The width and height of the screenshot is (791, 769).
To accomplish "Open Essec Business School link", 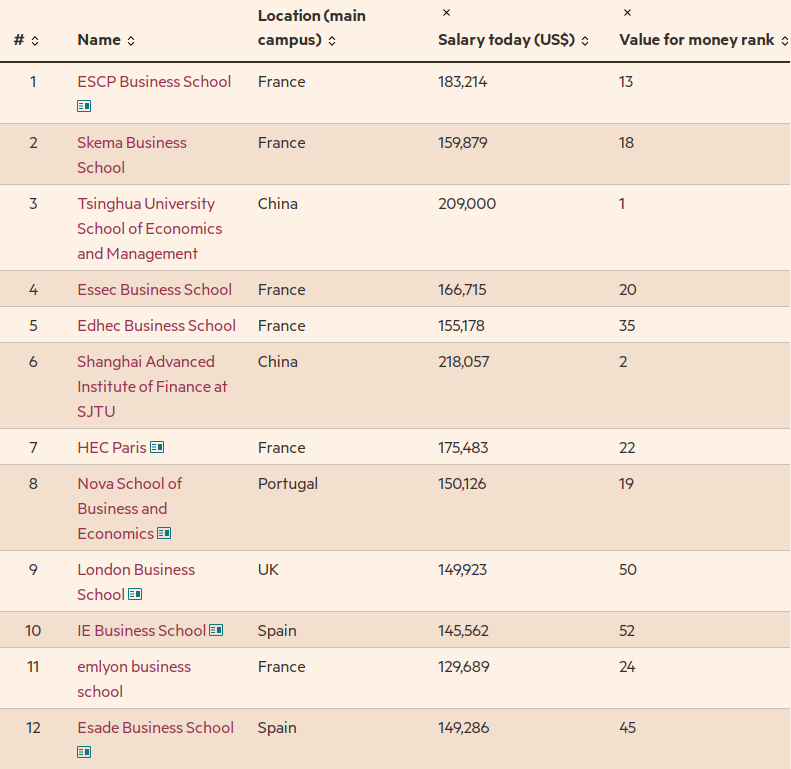I will [x=154, y=290].
